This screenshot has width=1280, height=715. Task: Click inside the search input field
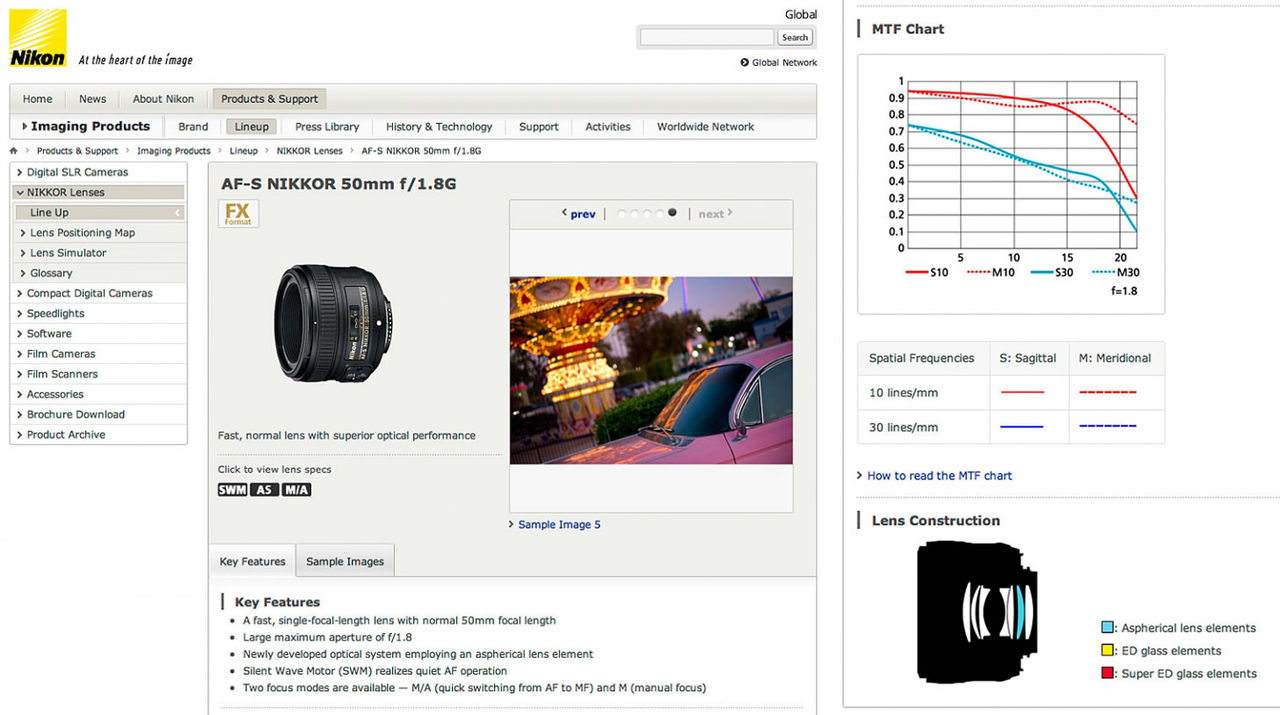(707, 36)
